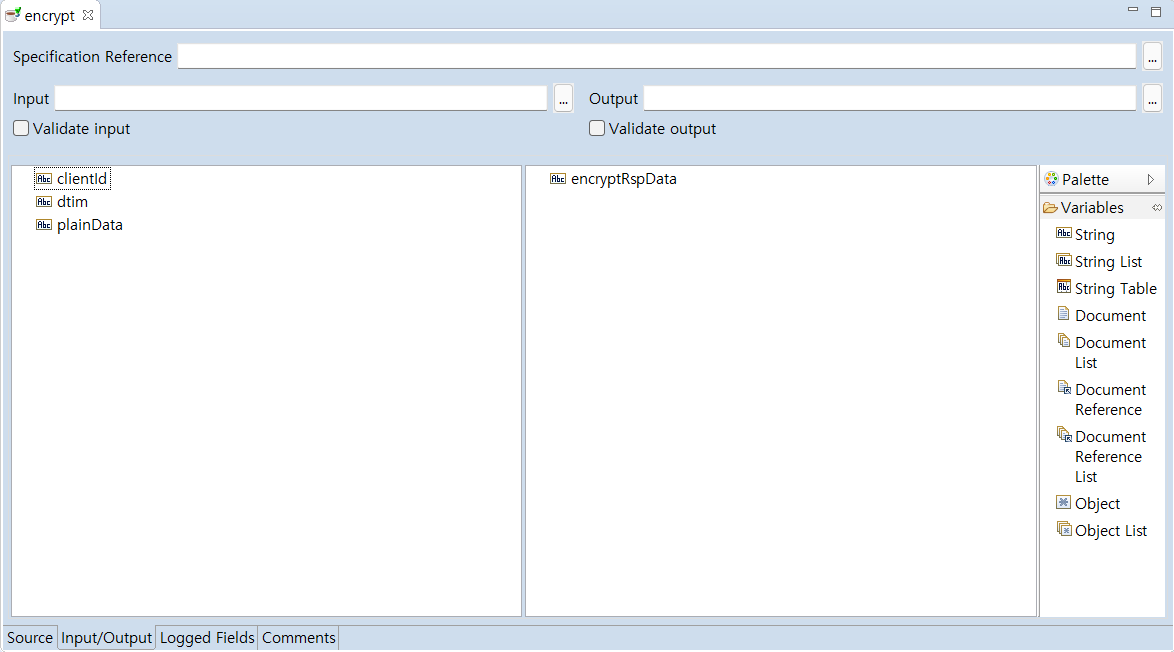Browse for Specification Reference using ellipsis button
The image size is (1174, 652).
[x=1152, y=57]
